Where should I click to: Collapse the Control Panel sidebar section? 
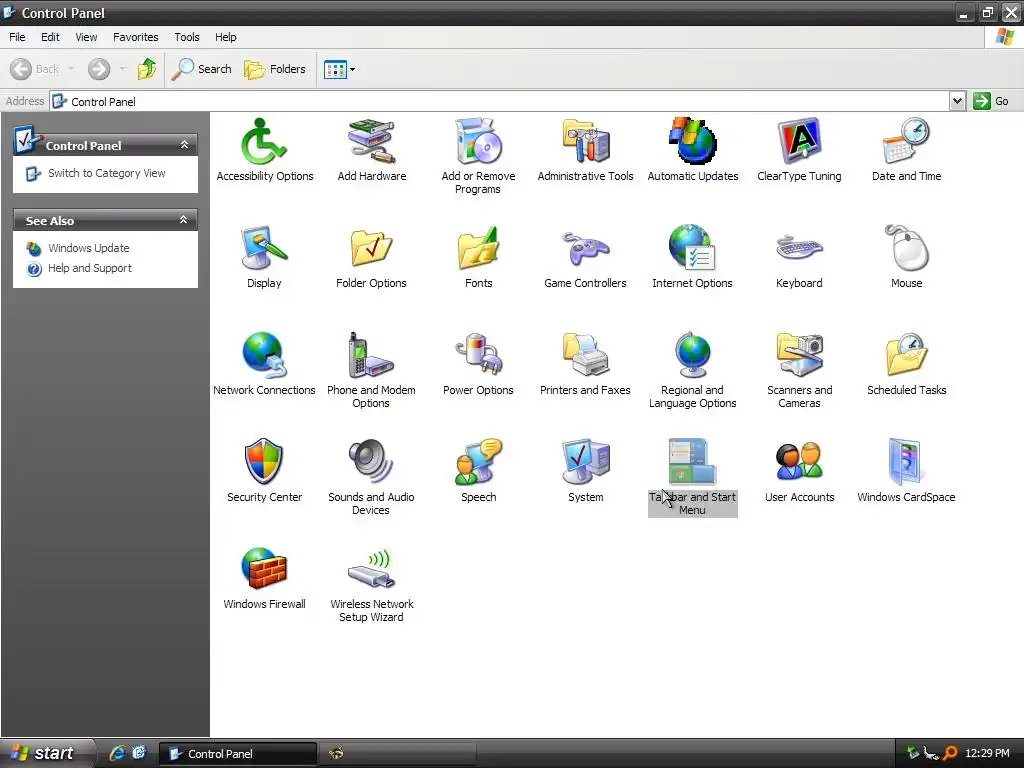[x=184, y=145]
